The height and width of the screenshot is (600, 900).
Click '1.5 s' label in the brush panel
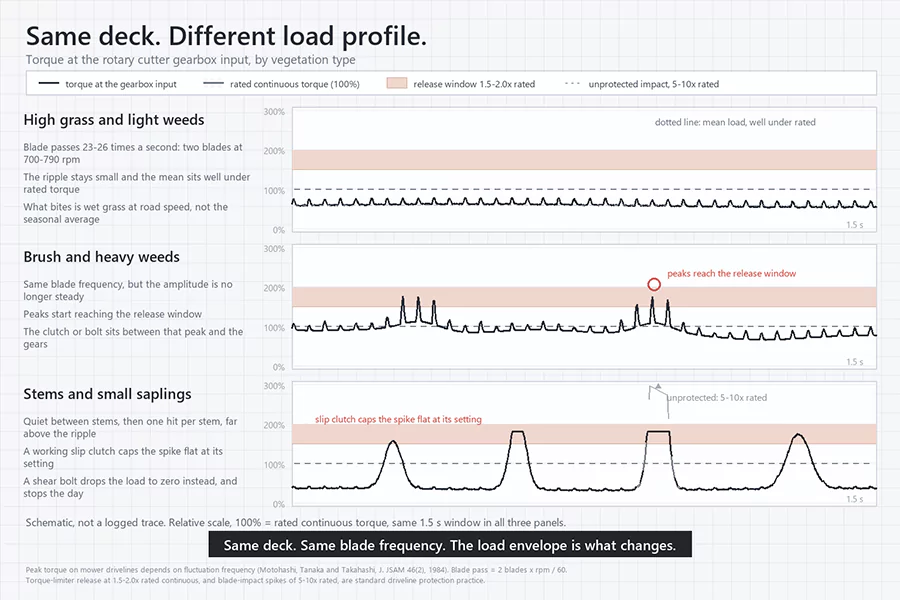pyautogui.click(x=855, y=362)
